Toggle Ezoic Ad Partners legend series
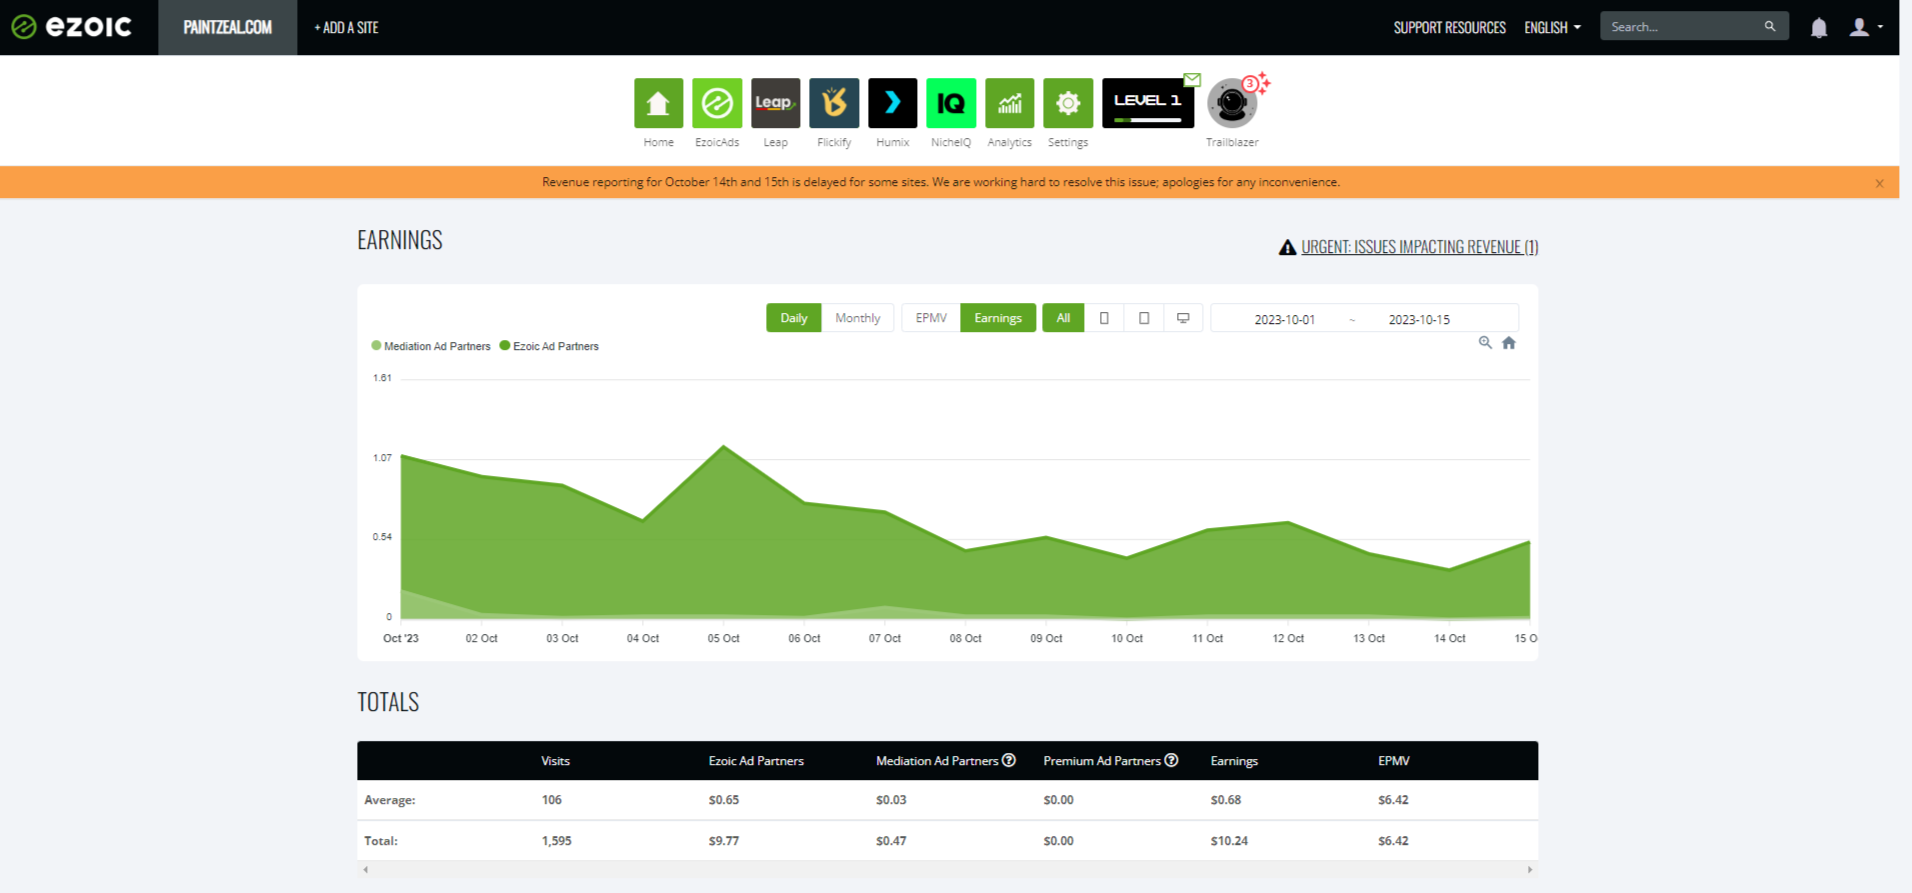The image size is (1912, 893). 549,346
